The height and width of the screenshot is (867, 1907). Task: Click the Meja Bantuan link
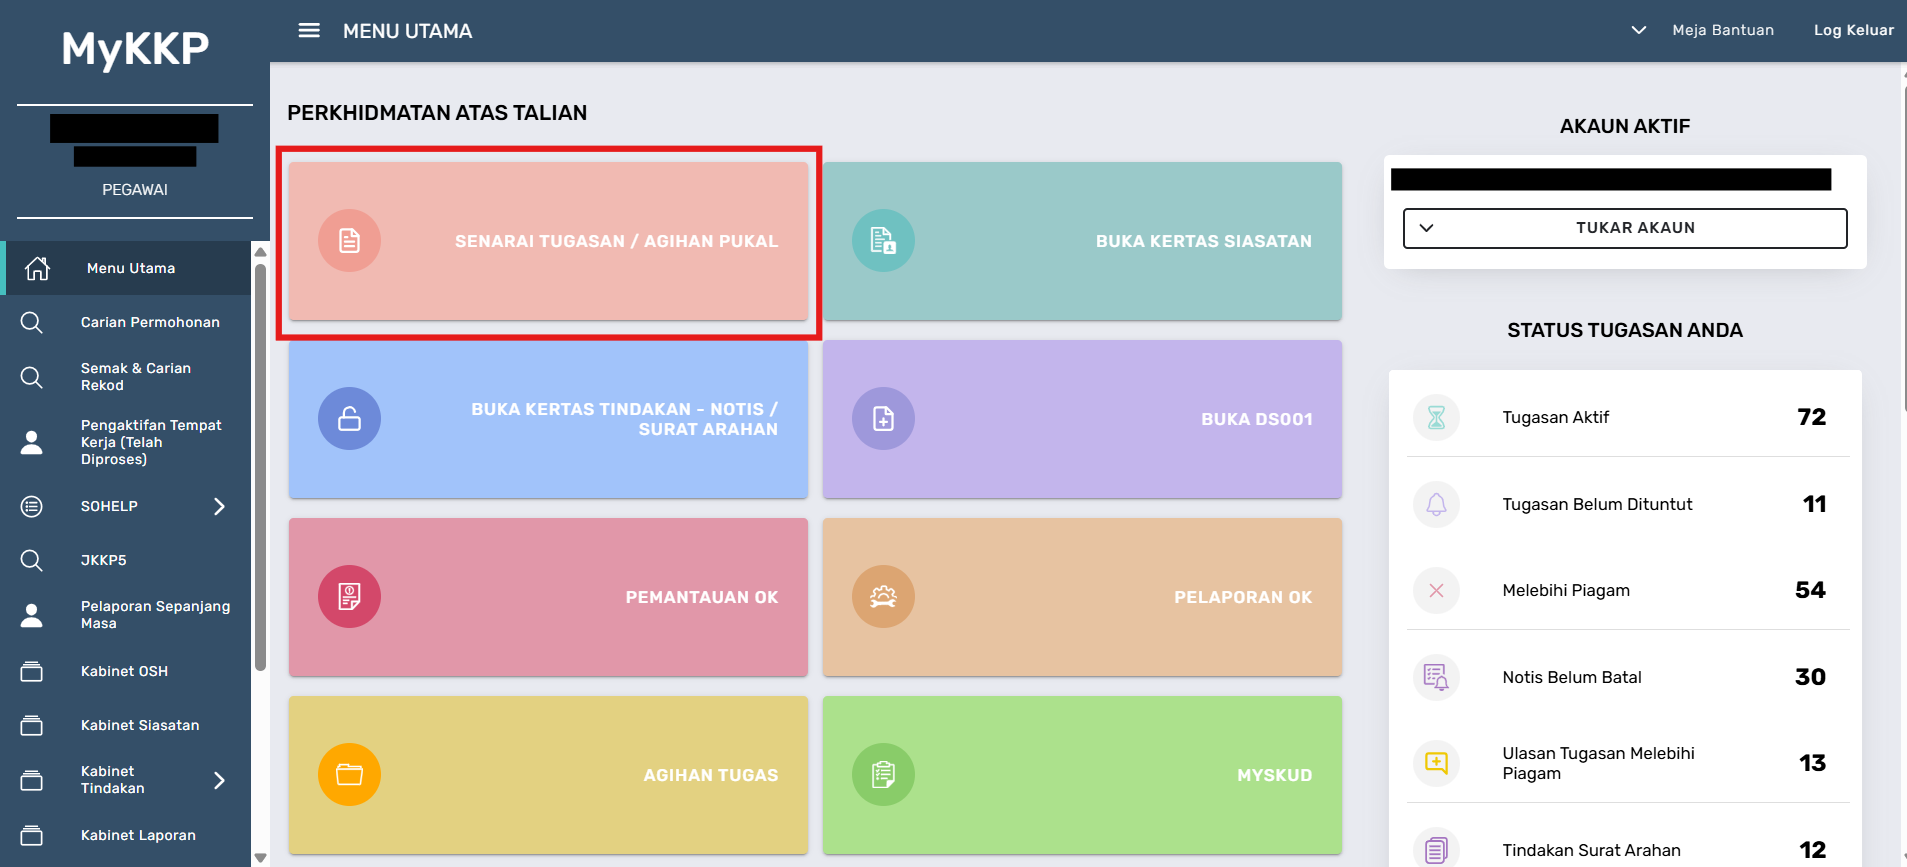[x=1722, y=30]
